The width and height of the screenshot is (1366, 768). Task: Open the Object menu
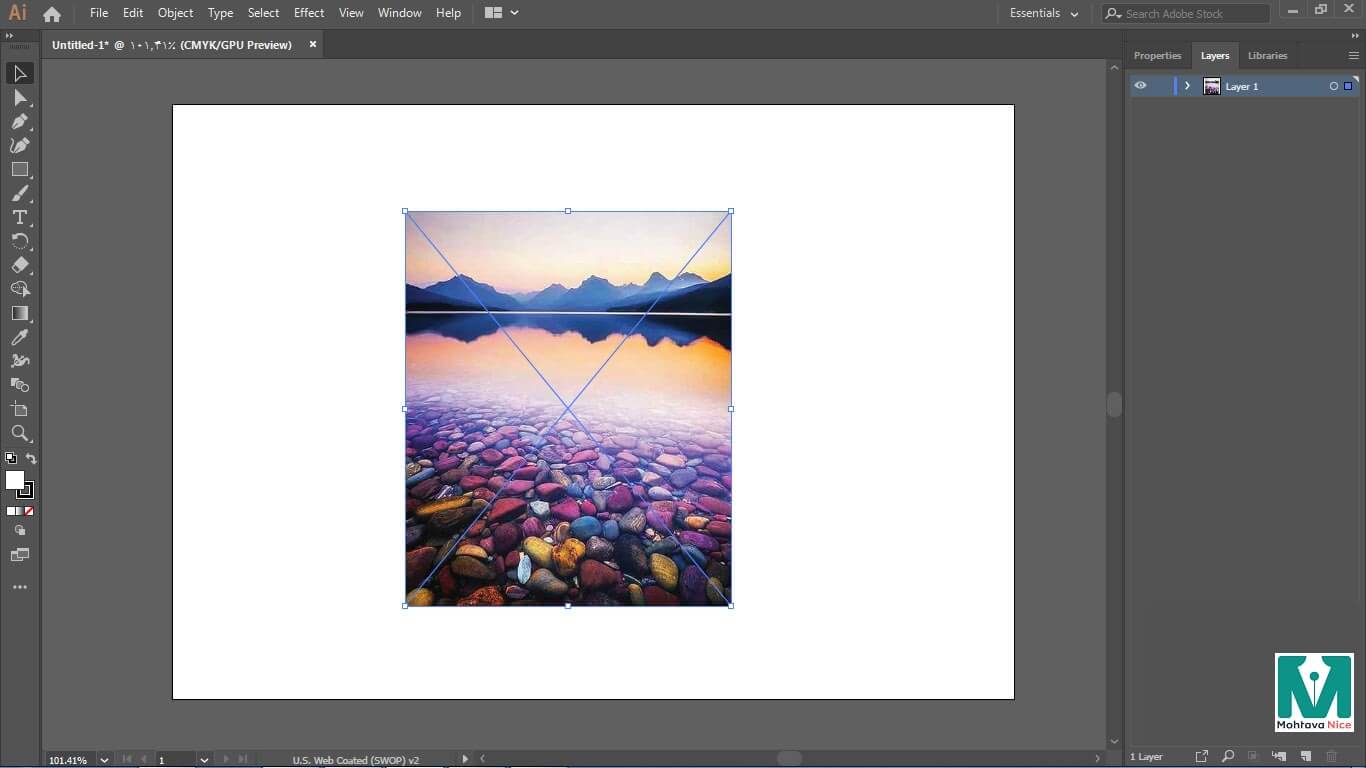175,13
